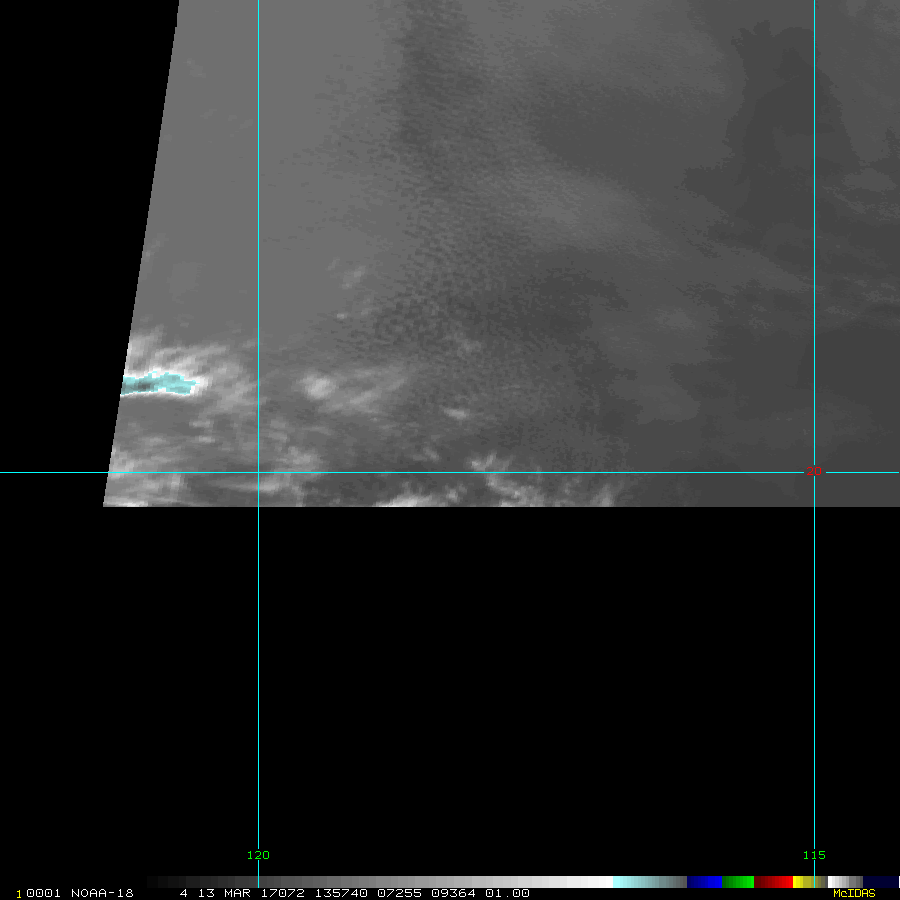Click where 120 meridian crosses the latitude line
This screenshot has height=900, width=900.
click(x=259, y=472)
